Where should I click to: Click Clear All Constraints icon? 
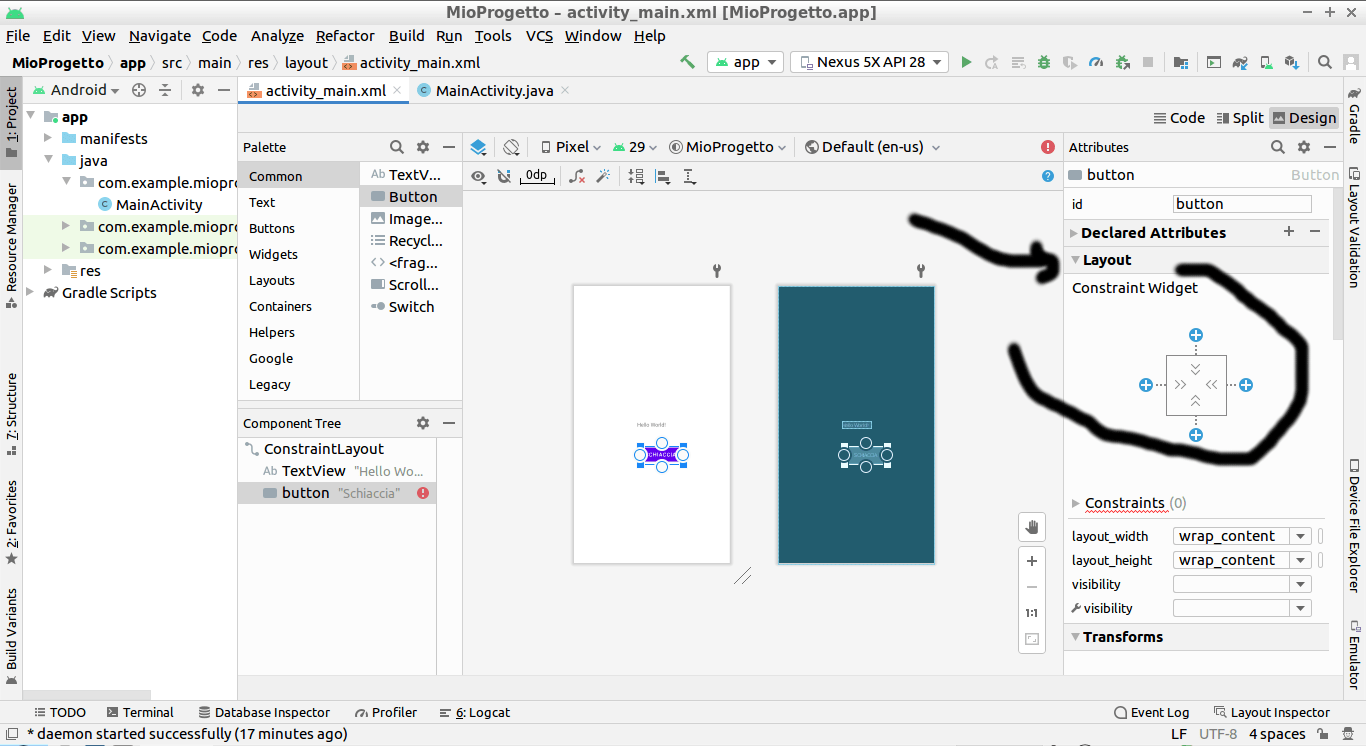click(x=577, y=176)
